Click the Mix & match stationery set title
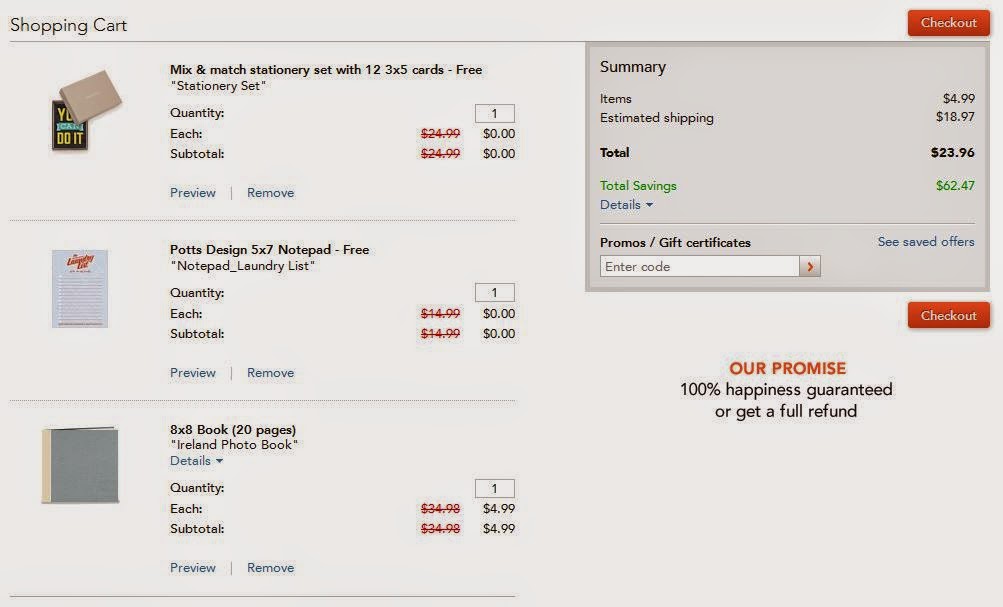The image size is (1003, 607). 326,70
